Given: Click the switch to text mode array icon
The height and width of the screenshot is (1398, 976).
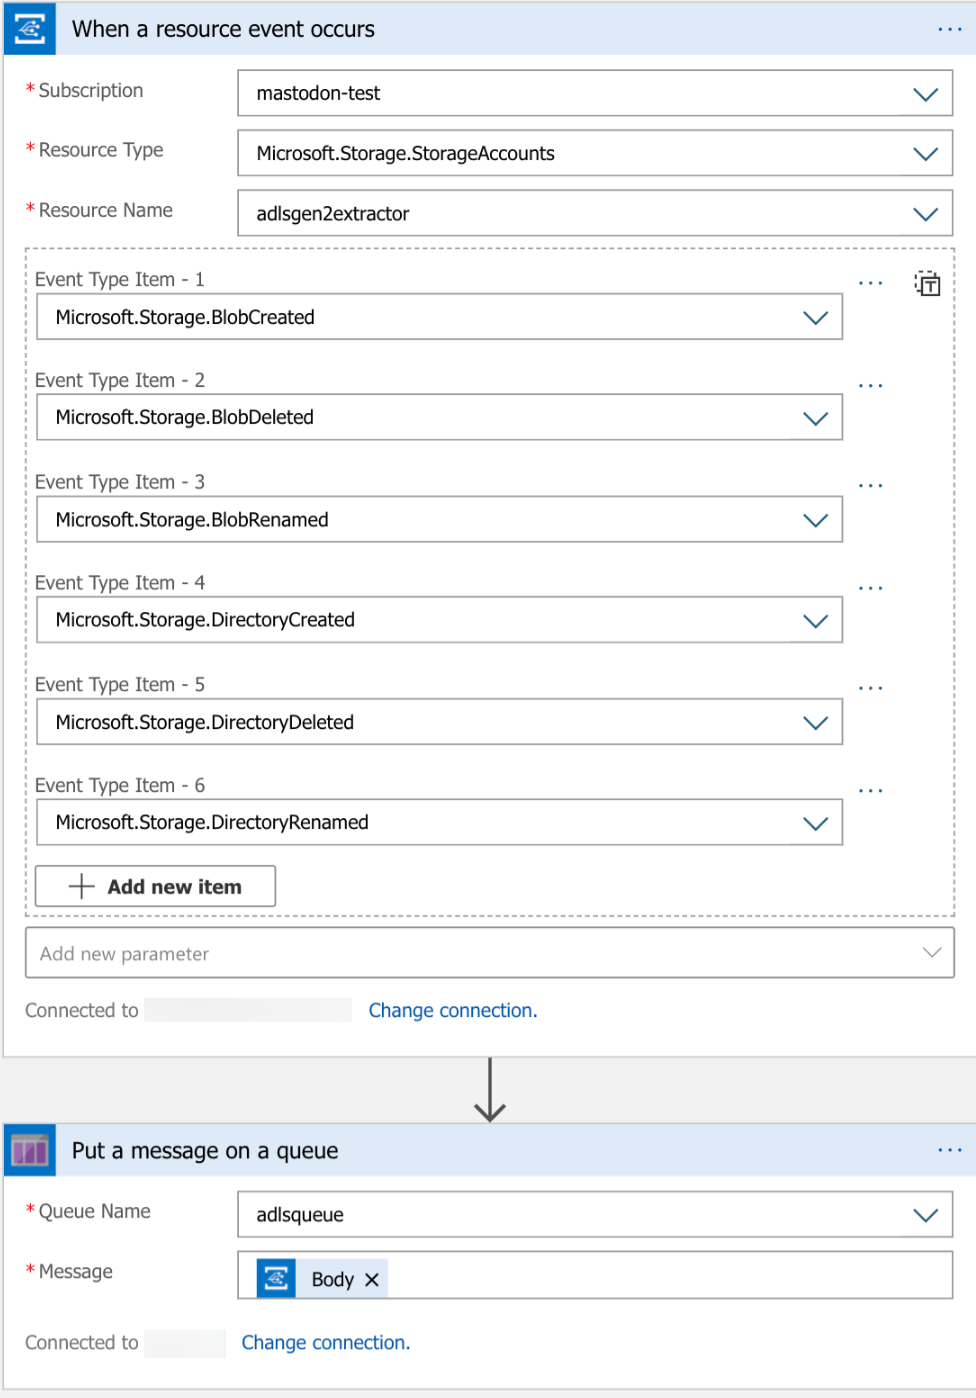Looking at the screenshot, I should [x=927, y=284].
